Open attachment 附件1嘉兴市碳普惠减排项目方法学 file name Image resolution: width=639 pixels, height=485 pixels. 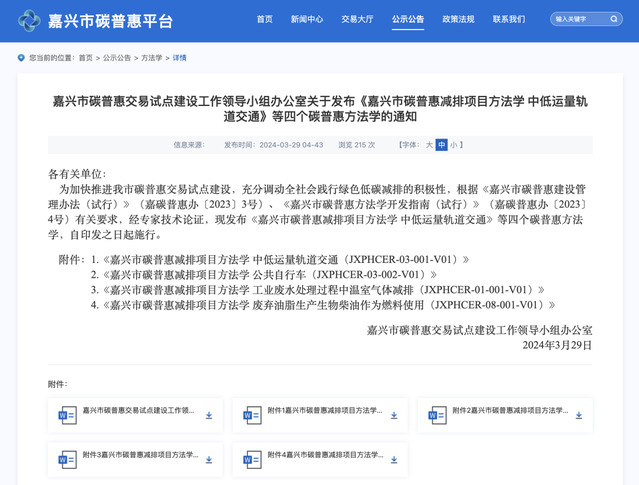point(325,410)
